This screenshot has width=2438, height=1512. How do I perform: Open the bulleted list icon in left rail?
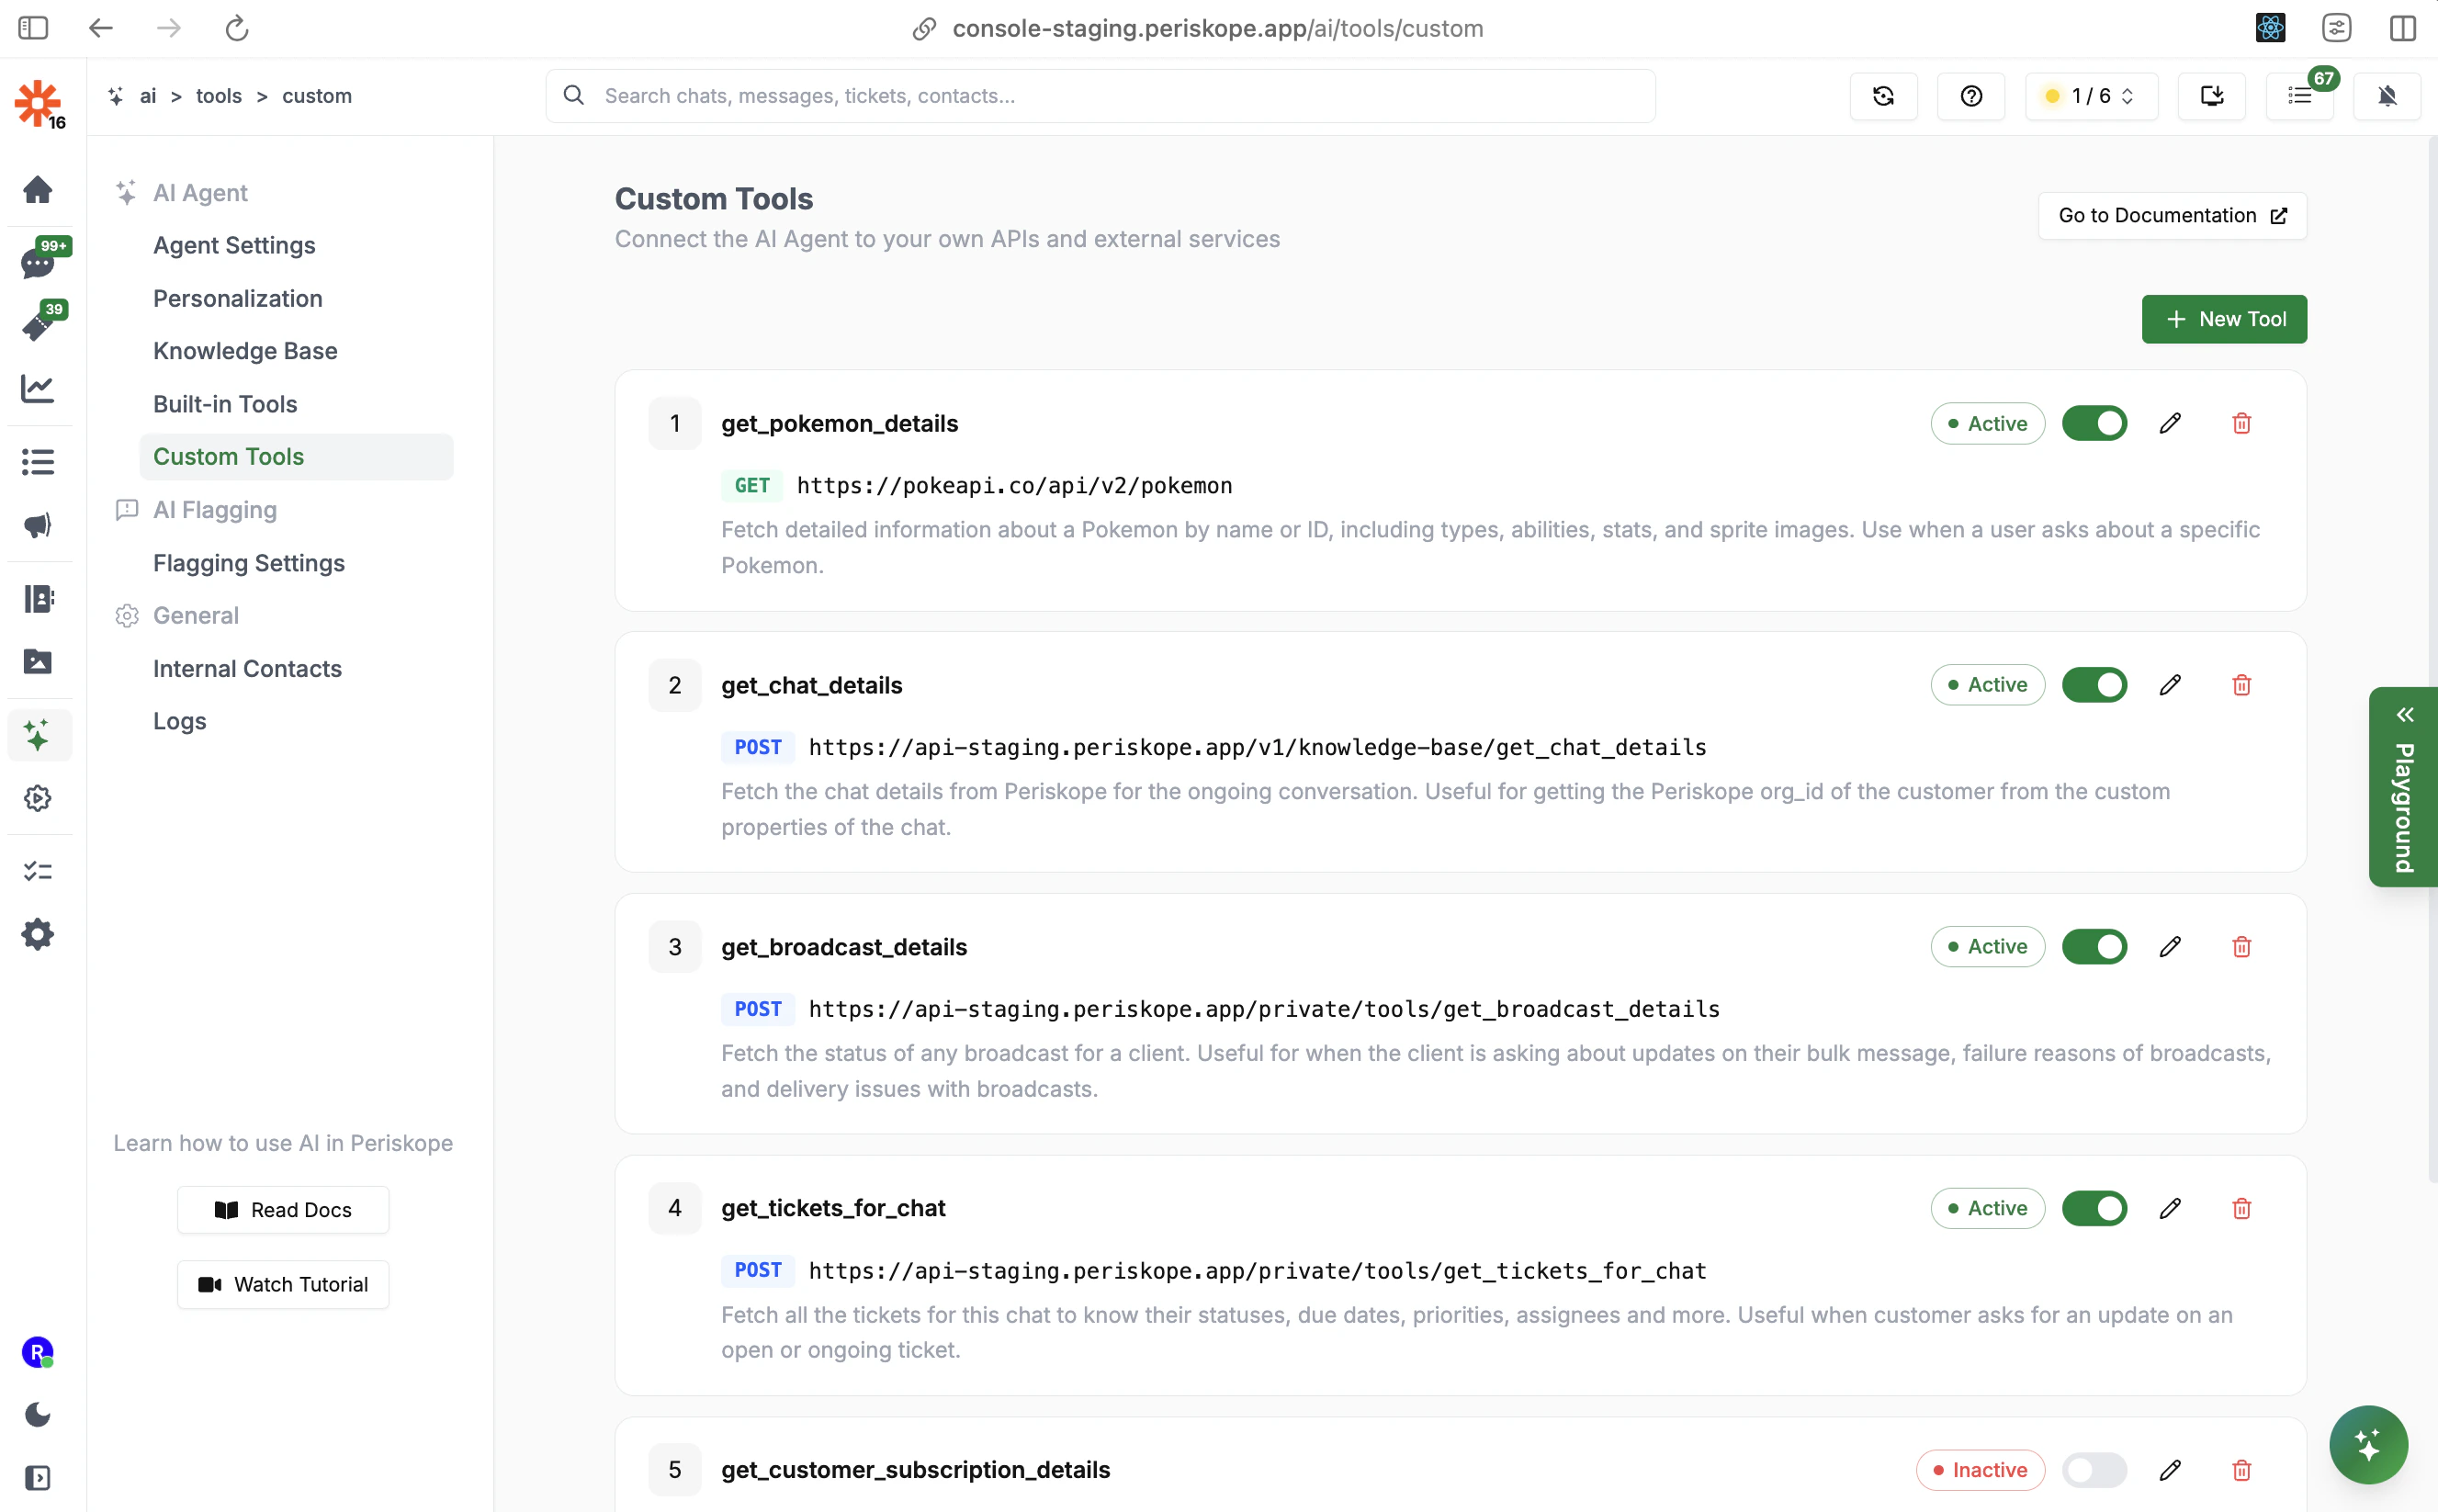pyautogui.click(x=38, y=461)
